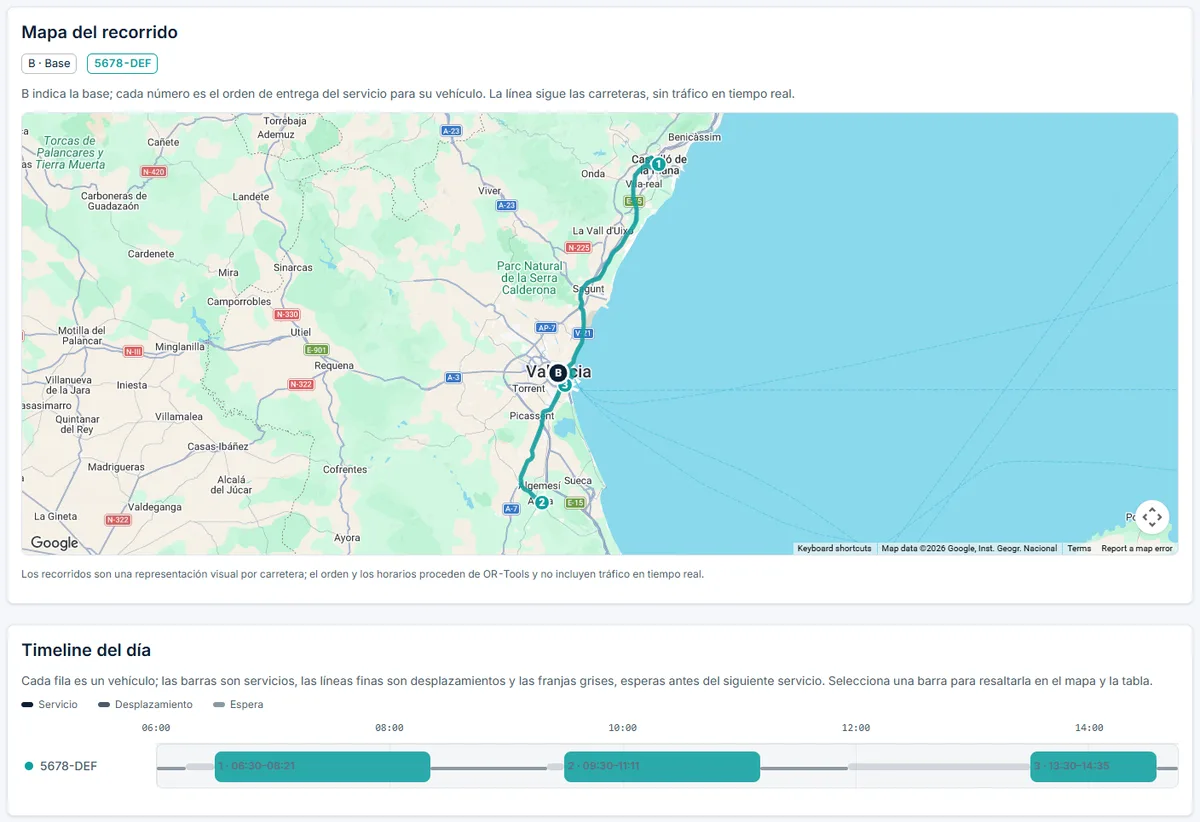Toggle the 5678-DEF vehicle chip
Image resolution: width=1200 pixels, height=822 pixels.
[122, 63]
